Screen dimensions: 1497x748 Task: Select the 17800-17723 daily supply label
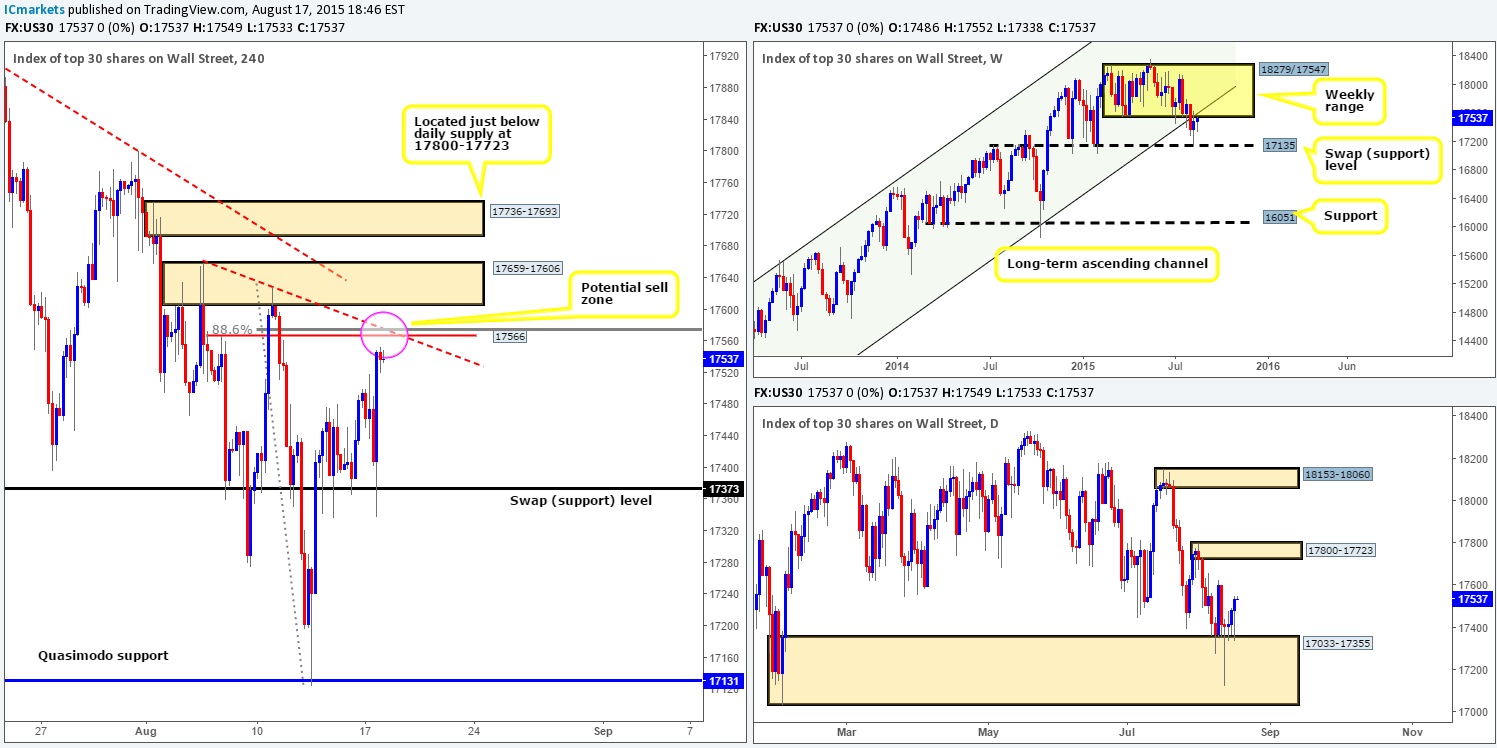pos(1339,549)
